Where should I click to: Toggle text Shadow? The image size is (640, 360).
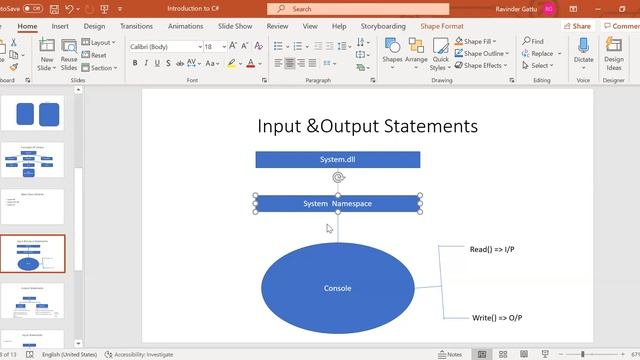pos(168,63)
